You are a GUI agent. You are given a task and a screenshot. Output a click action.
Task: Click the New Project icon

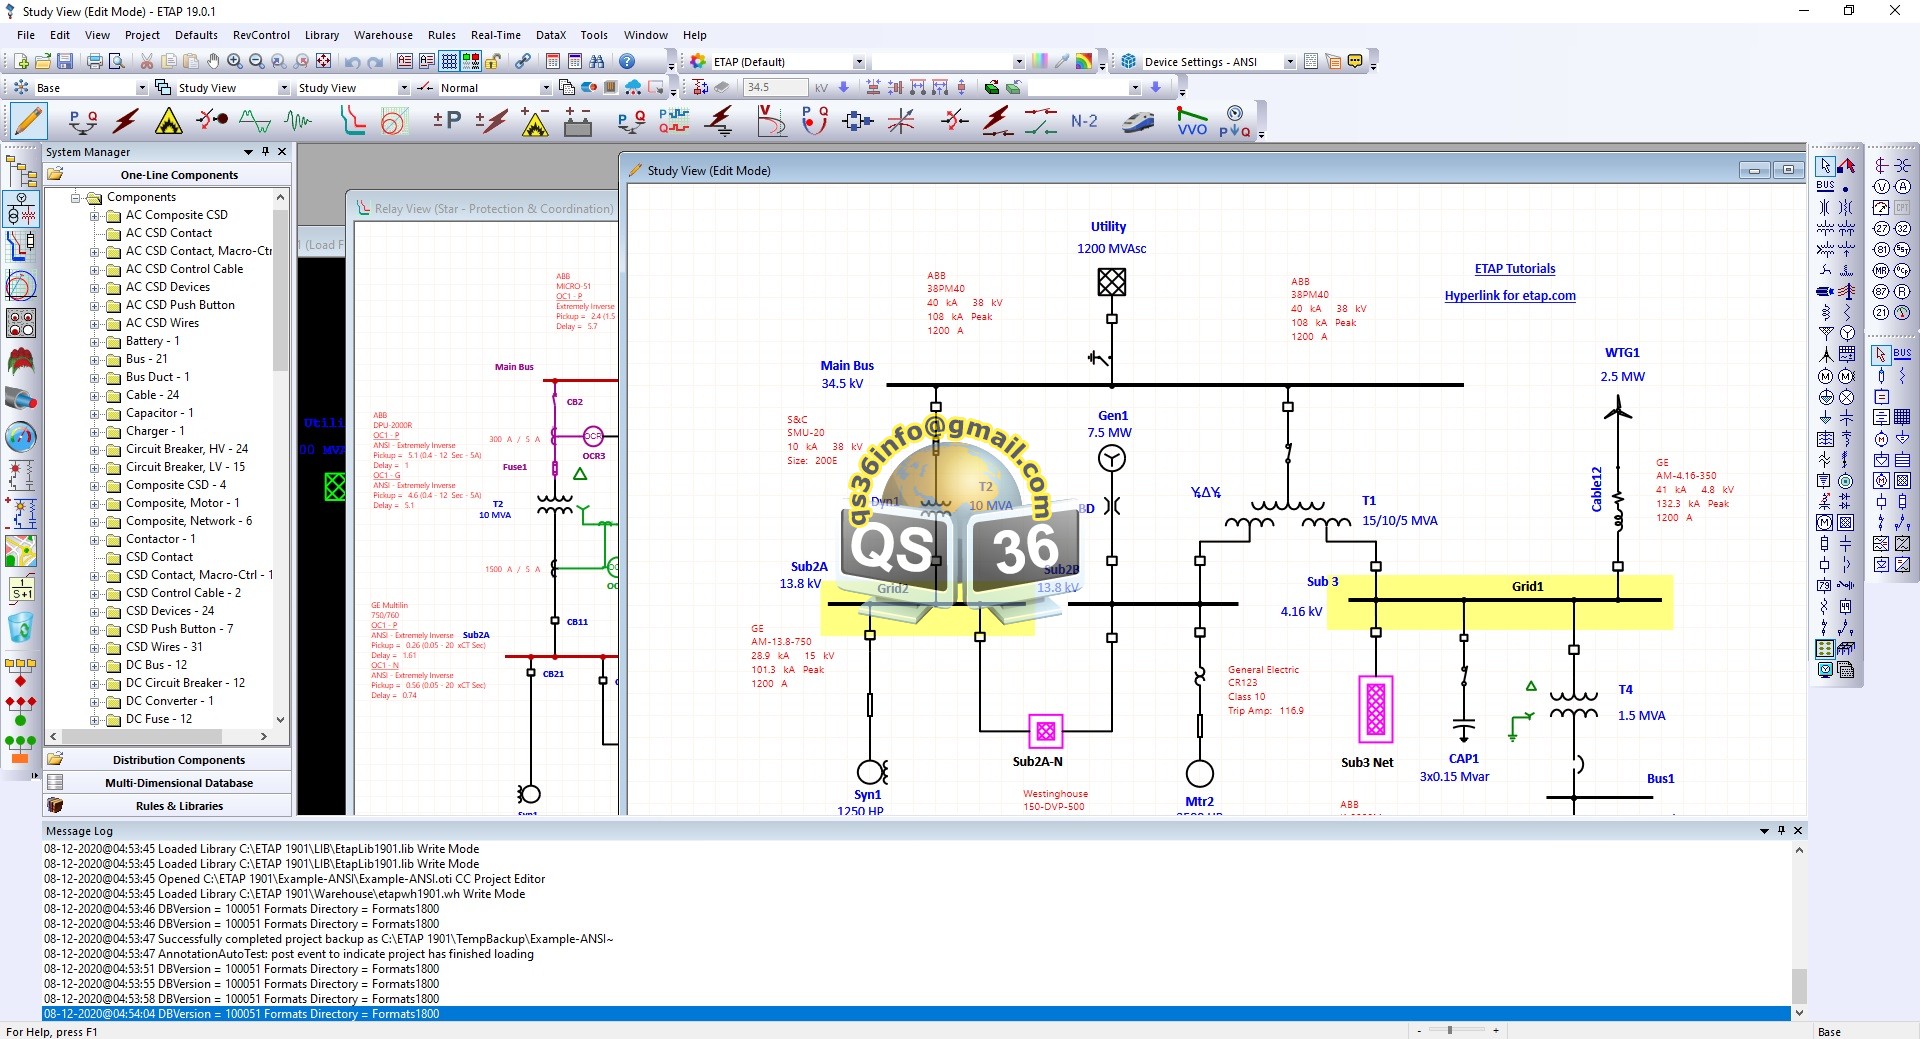pos(21,61)
